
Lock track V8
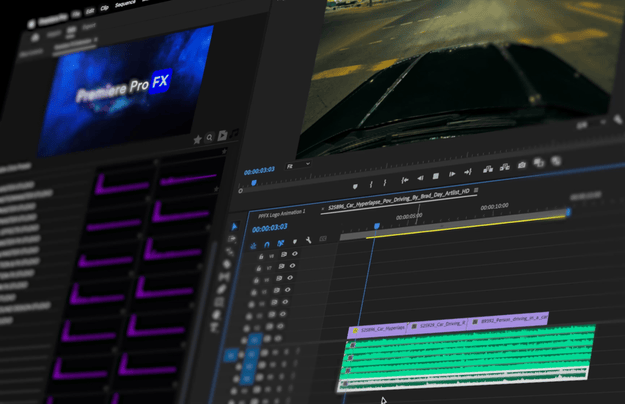pos(261,257)
